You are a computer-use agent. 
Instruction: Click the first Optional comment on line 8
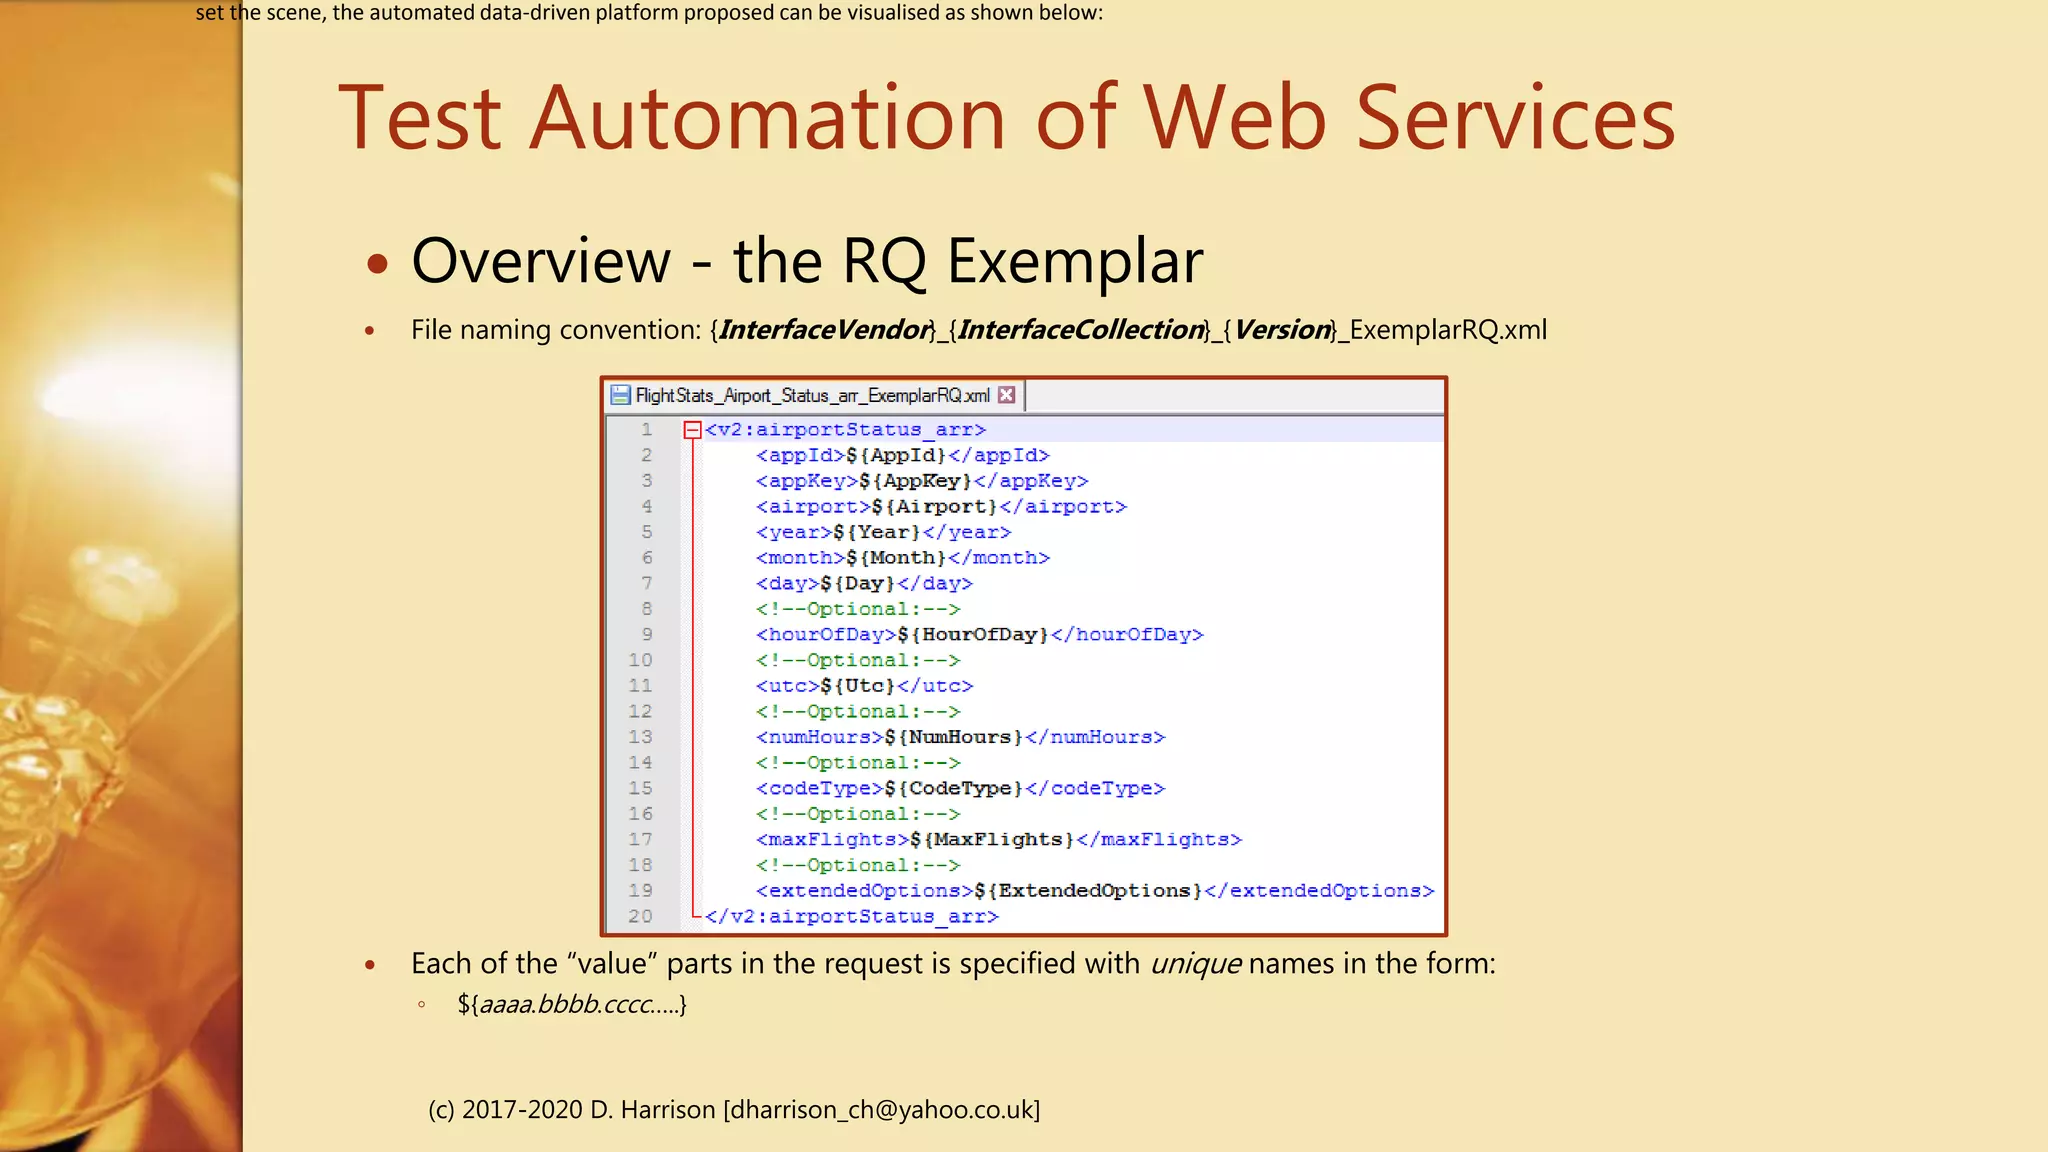click(858, 609)
